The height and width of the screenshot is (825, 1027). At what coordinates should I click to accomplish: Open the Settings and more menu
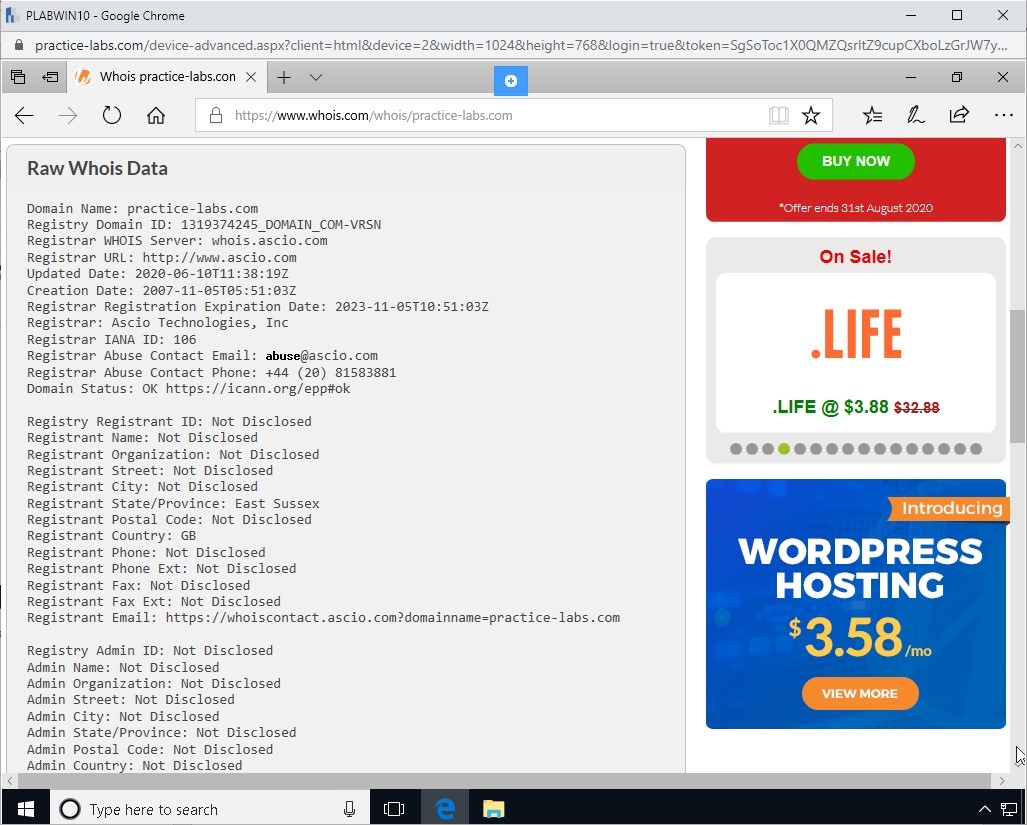pyautogui.click(x=1003, y=115)
